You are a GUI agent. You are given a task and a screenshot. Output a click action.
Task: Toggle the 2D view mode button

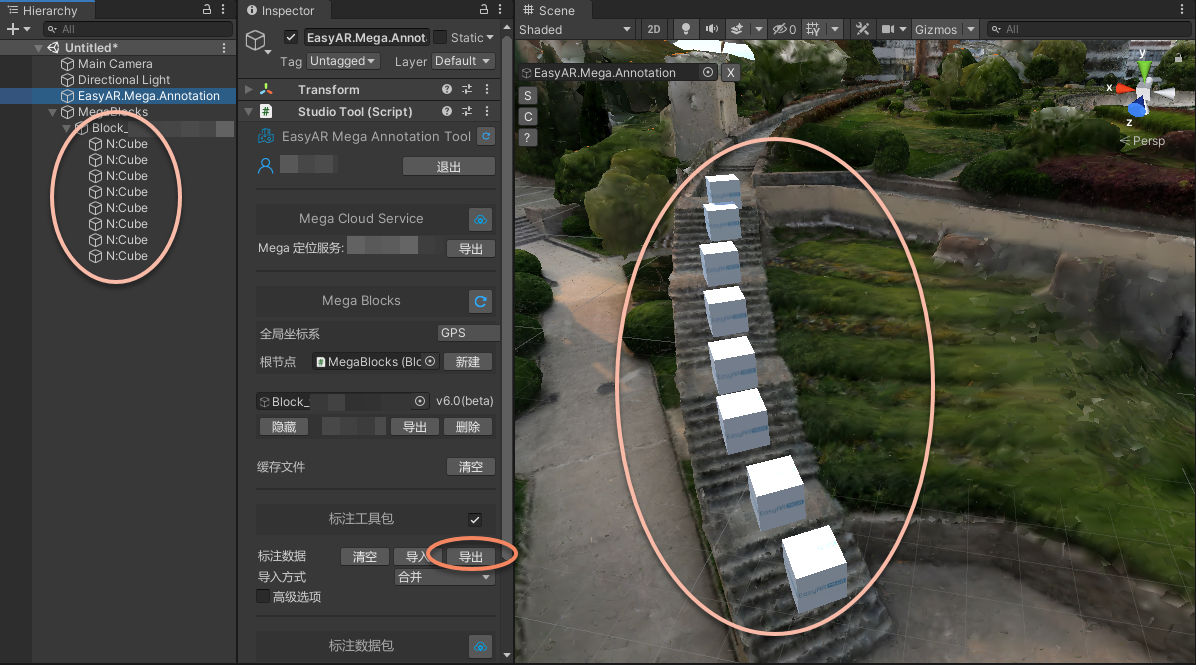pos(654,30)
